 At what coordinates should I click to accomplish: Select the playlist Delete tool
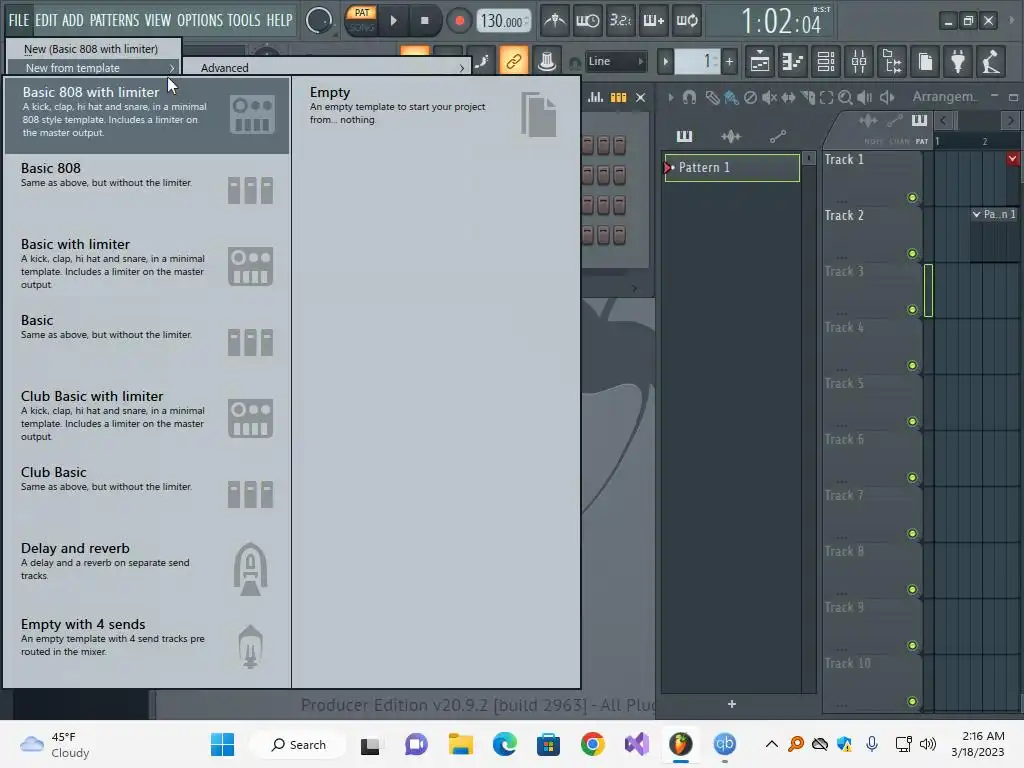(750, 97)
